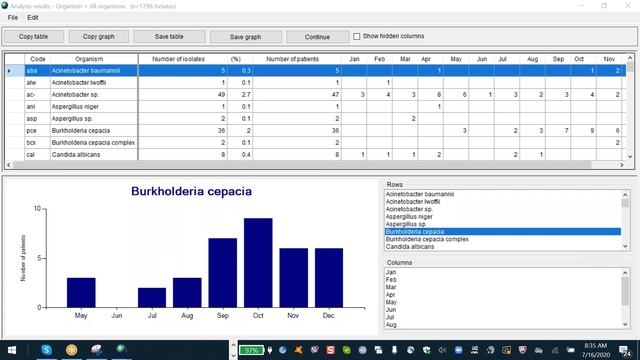640x360 pixels.
Task: Click the 'aba' code cell
Action: pos(37,71)
